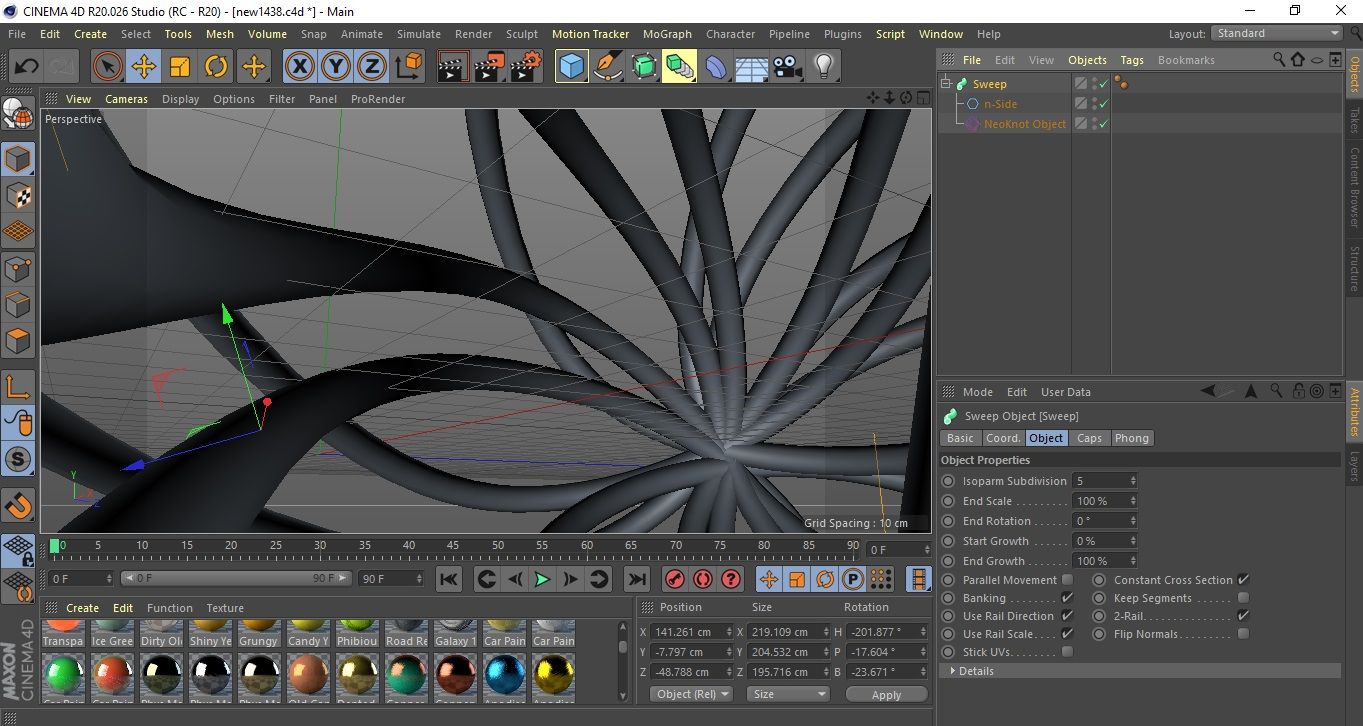Screen dimensions: 1363x726
Task: Select the green material swatch
Action: pos(65,673)
